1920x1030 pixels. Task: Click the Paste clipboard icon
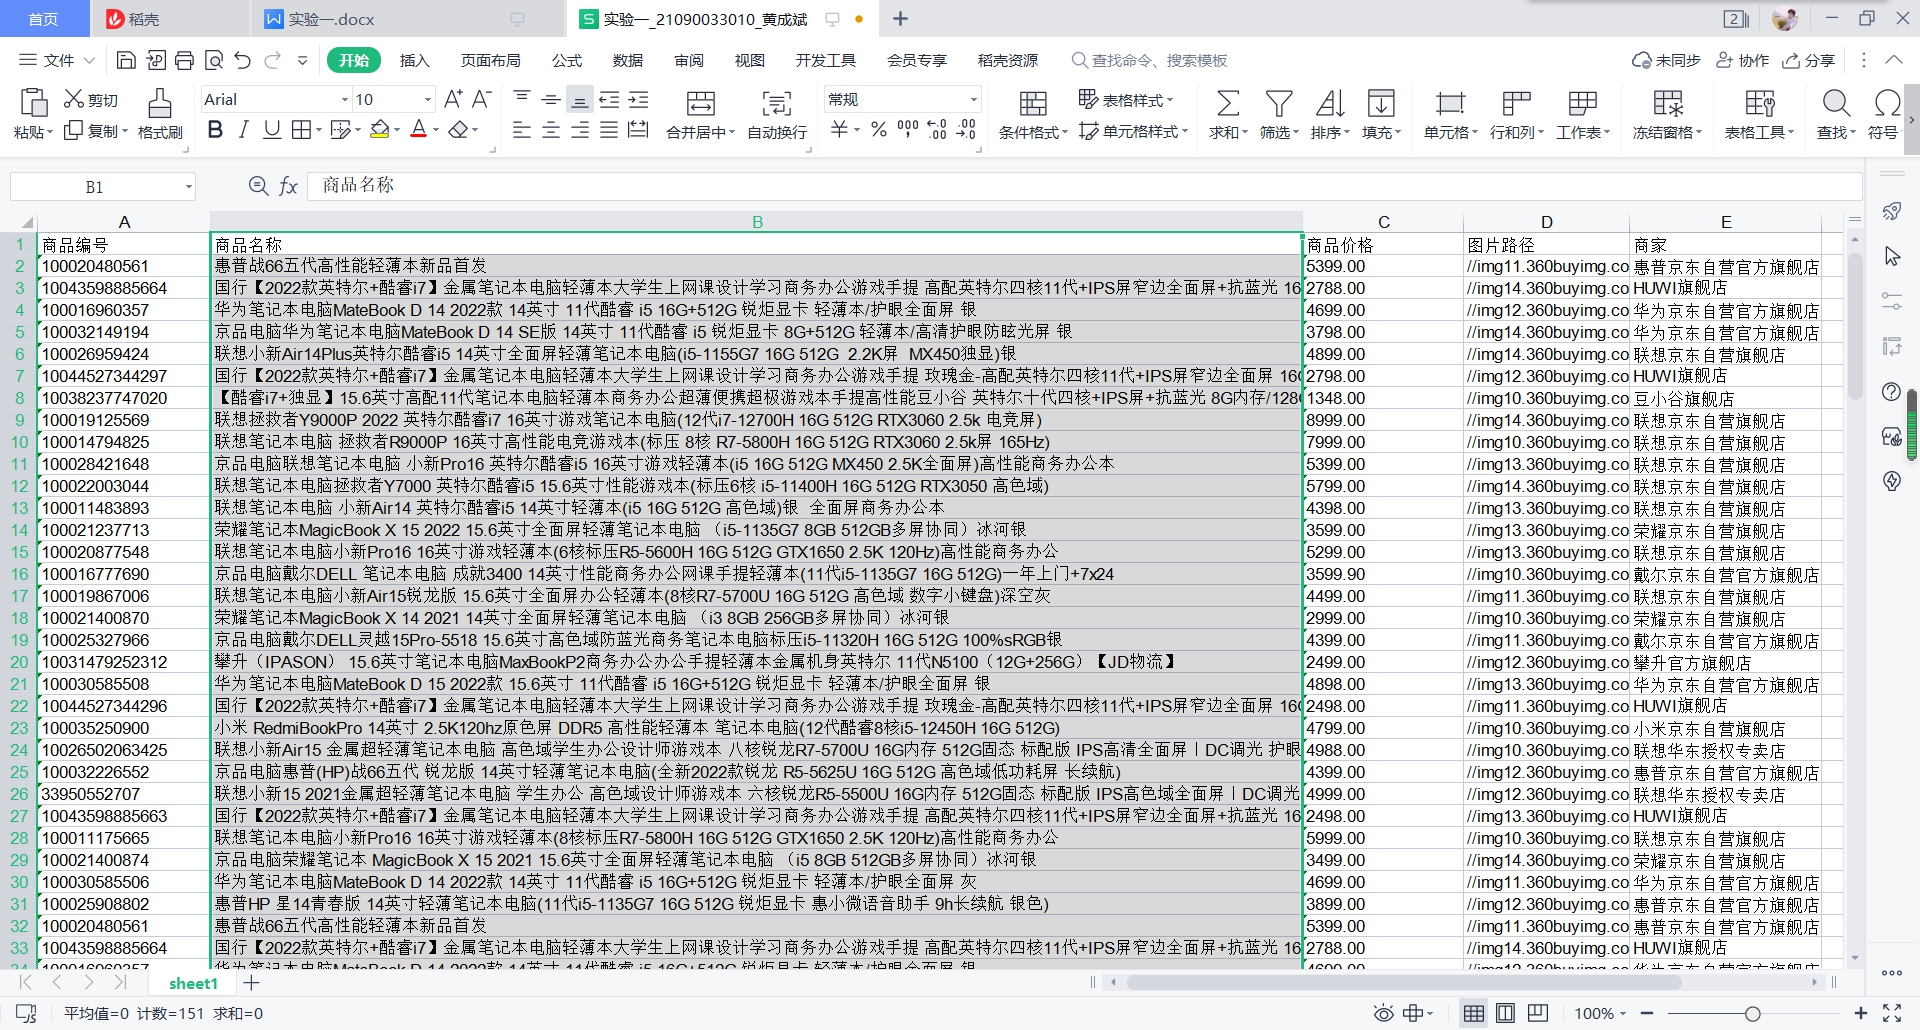(x=33, y=102)
